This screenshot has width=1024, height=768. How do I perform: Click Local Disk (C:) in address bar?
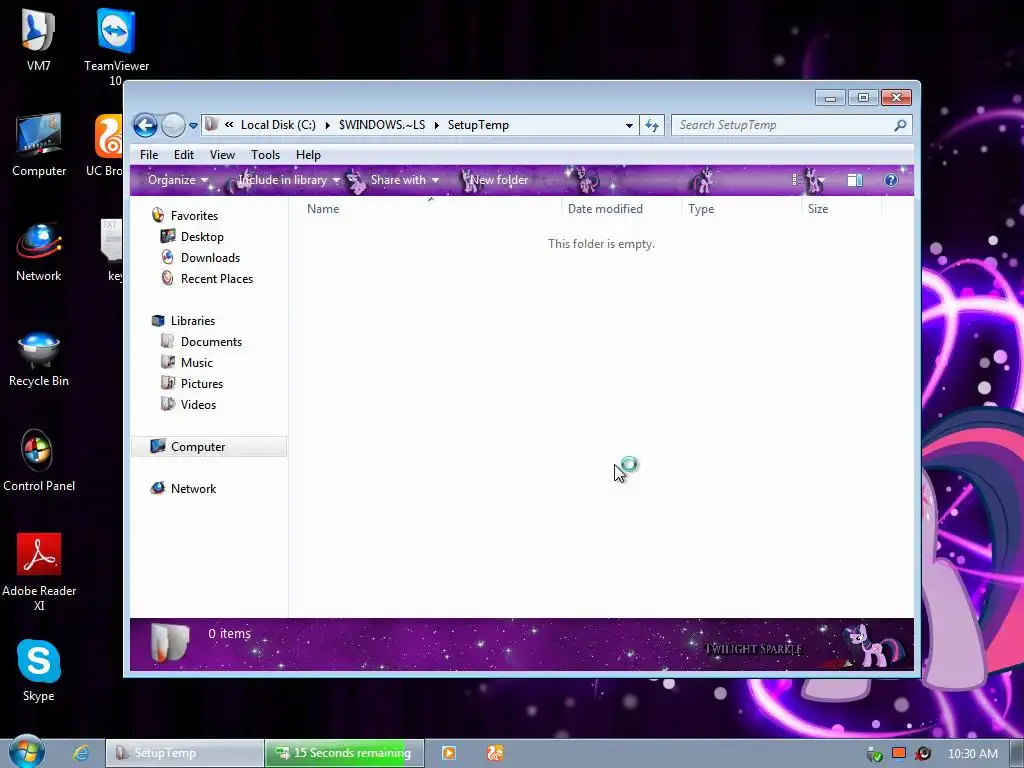pyautogui.click(x=278, y=125)
